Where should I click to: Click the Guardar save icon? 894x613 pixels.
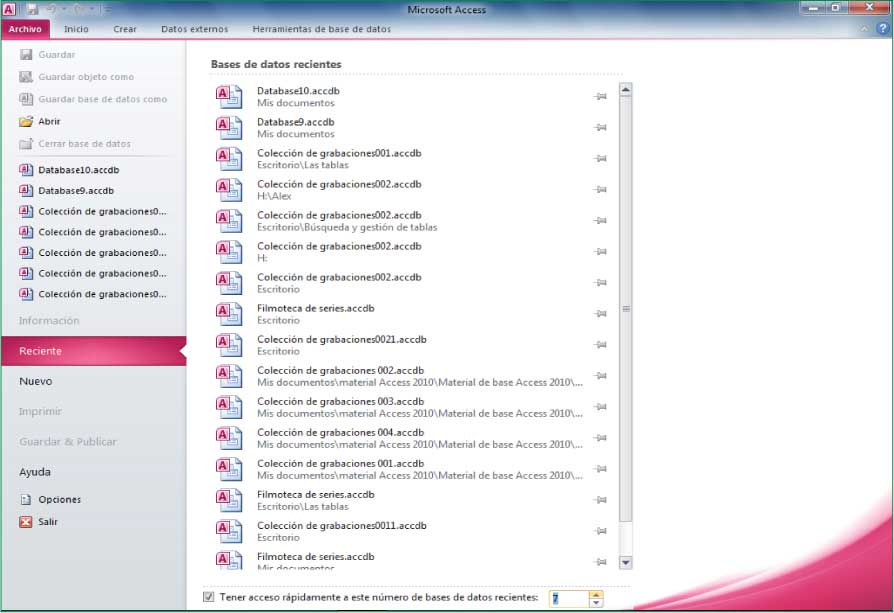[x=26, y=55]
